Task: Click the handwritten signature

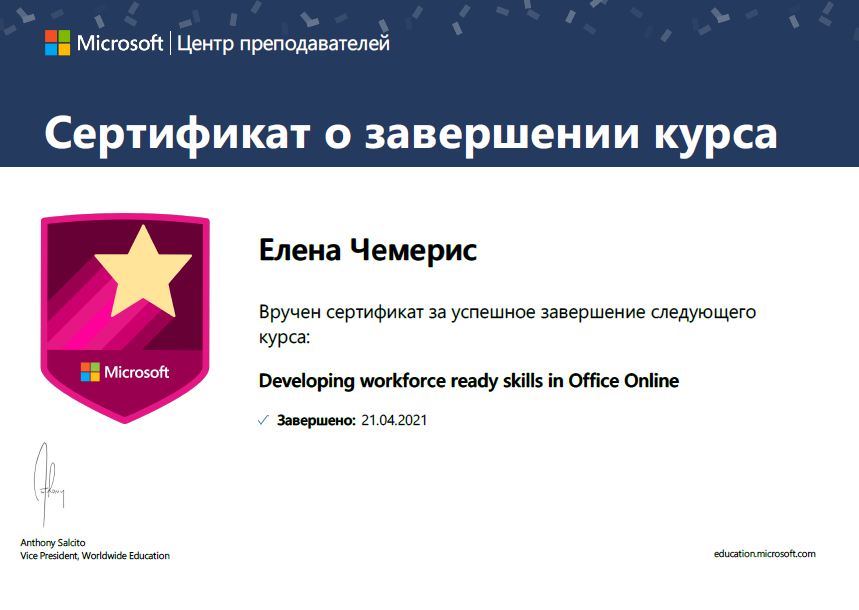Action: tap(49, 484)
